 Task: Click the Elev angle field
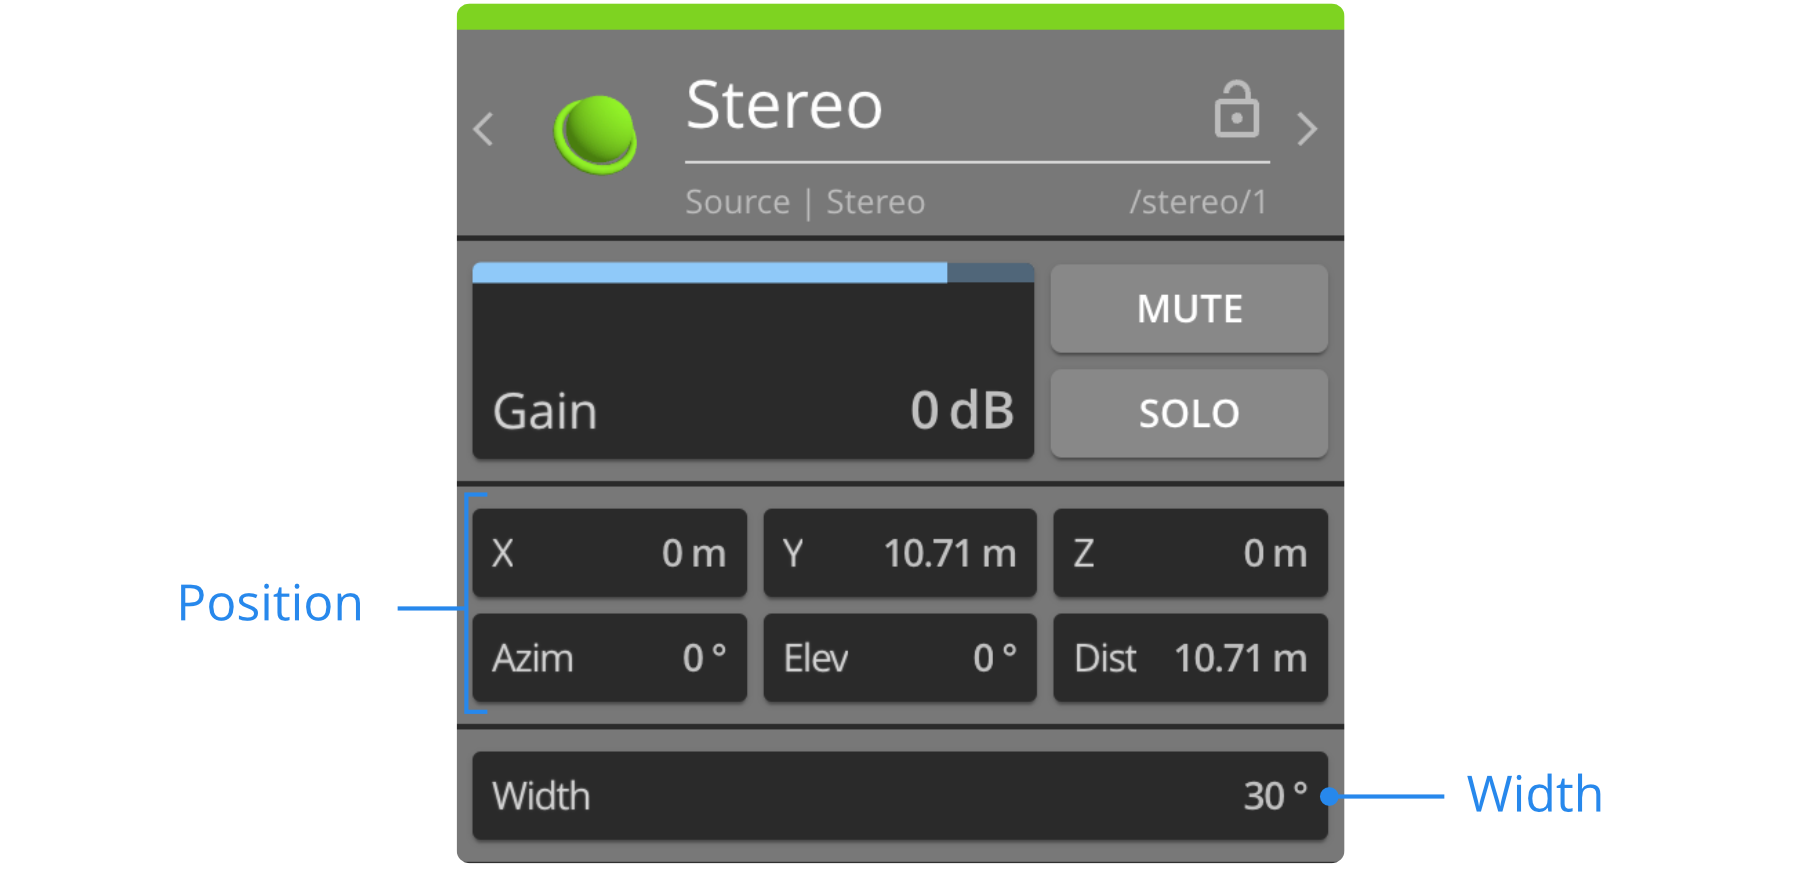[x=899, y=658]
